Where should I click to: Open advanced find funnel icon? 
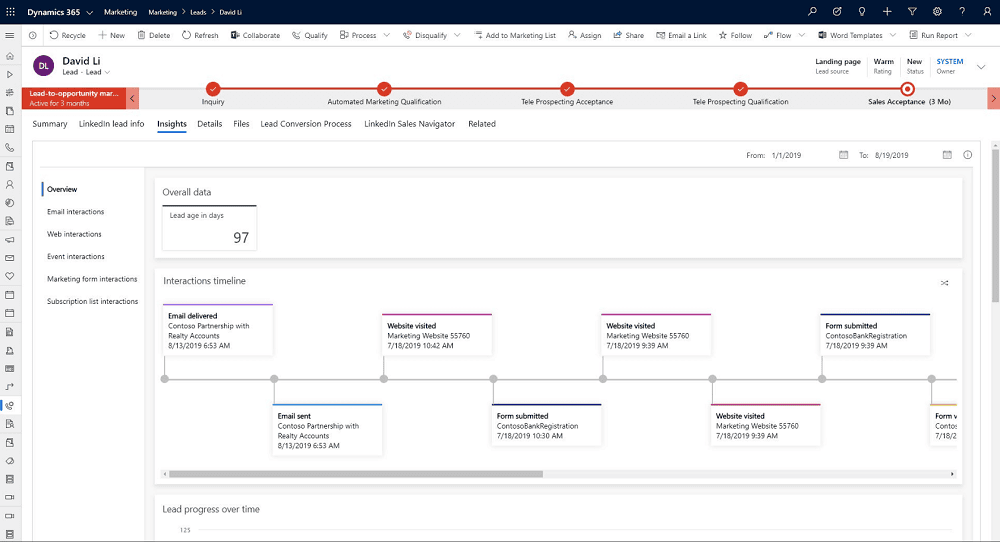912,11
